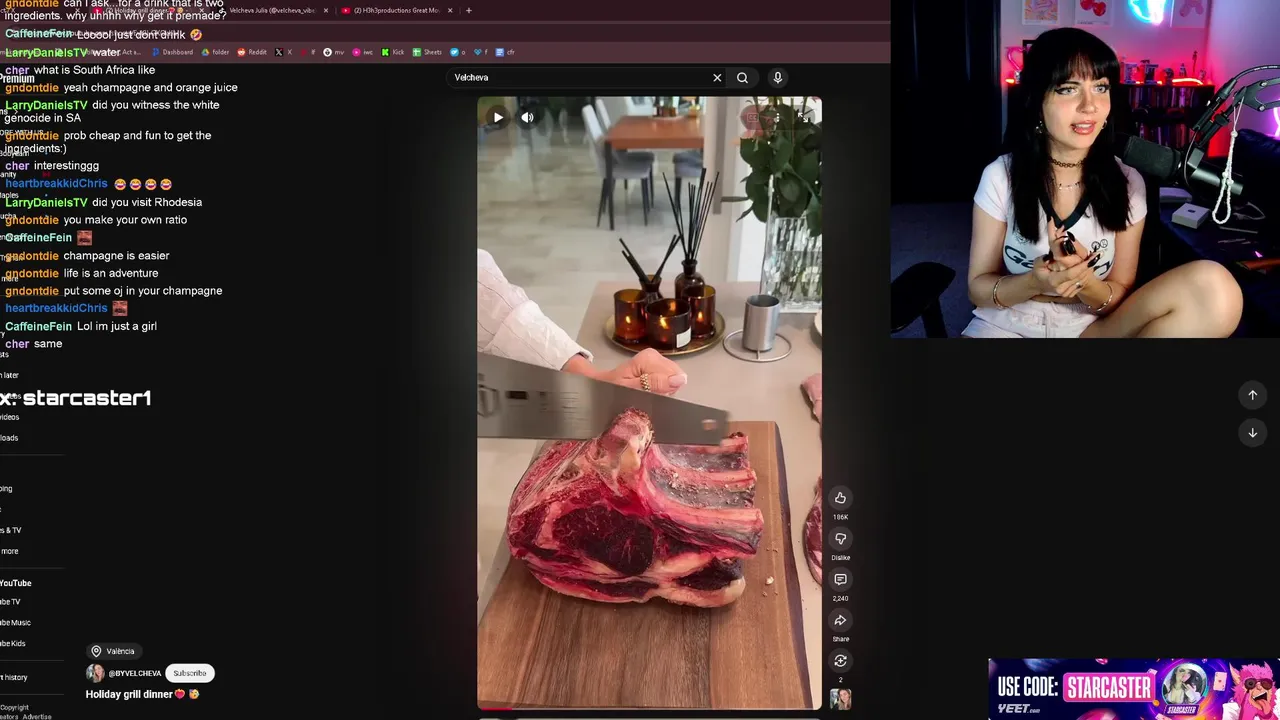Open the Sheets bookmark
Viewport: 1280px width, 720px height.
point(427,52)
